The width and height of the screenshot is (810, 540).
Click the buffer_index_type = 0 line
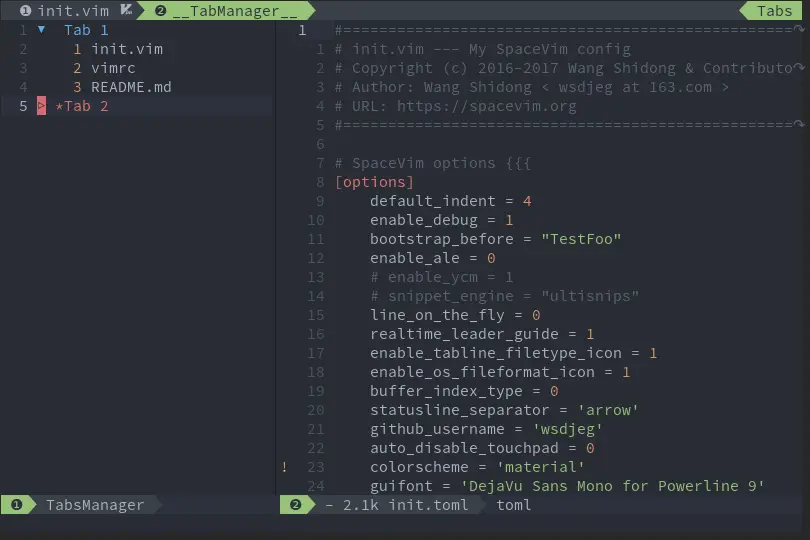[x=464, y=391]
